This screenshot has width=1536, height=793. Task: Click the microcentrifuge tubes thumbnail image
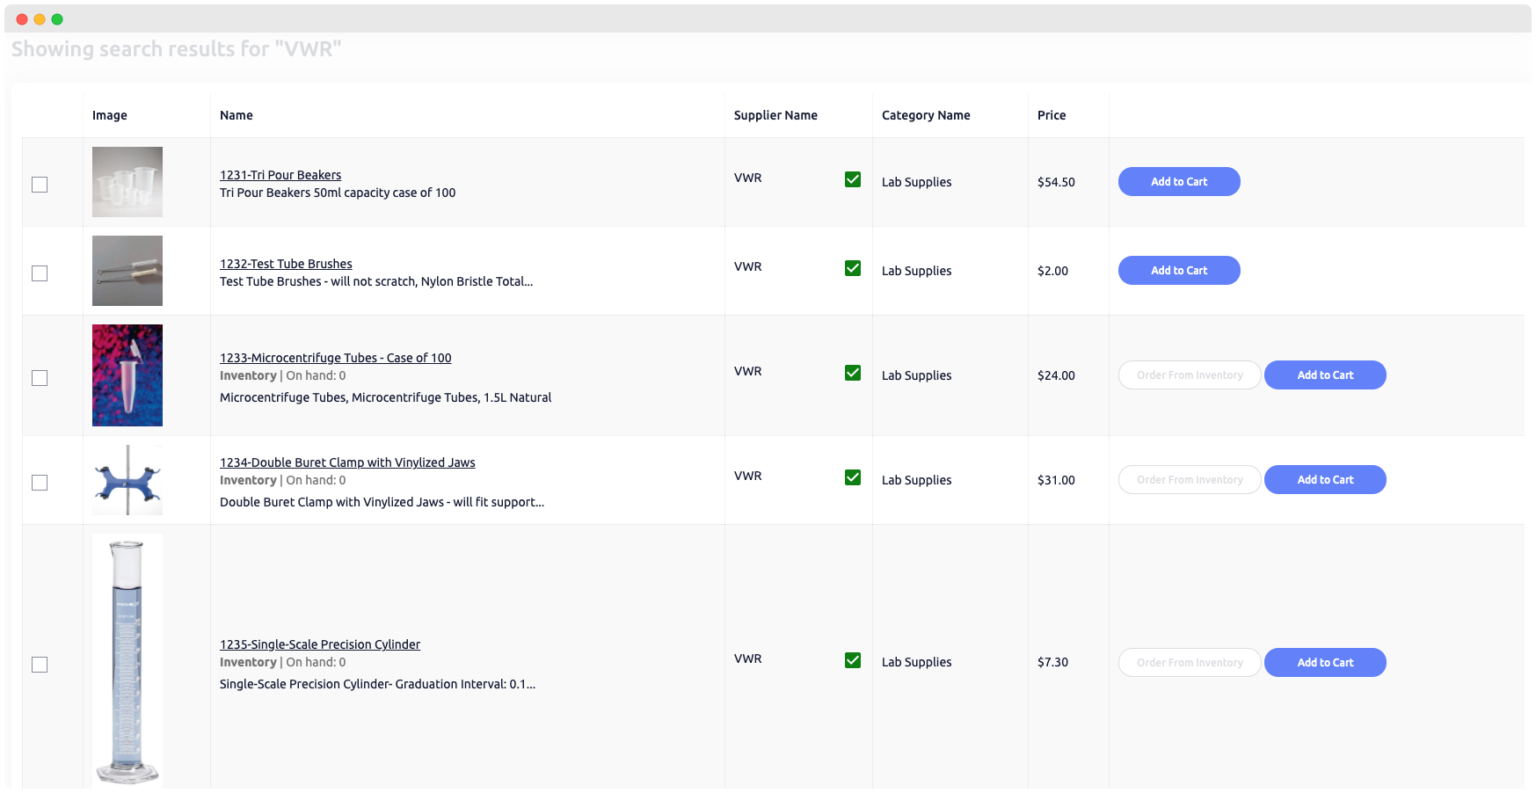coord(127,375)
